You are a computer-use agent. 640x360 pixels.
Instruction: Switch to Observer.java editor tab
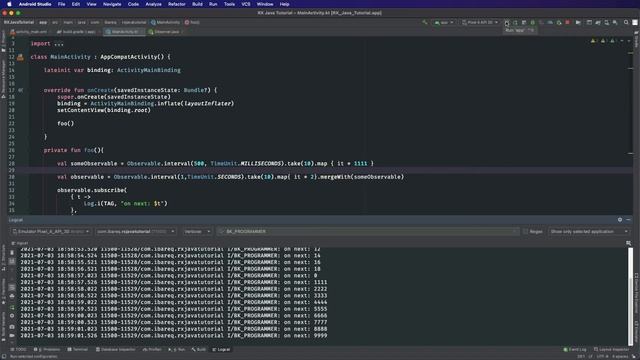coord(165,31)
